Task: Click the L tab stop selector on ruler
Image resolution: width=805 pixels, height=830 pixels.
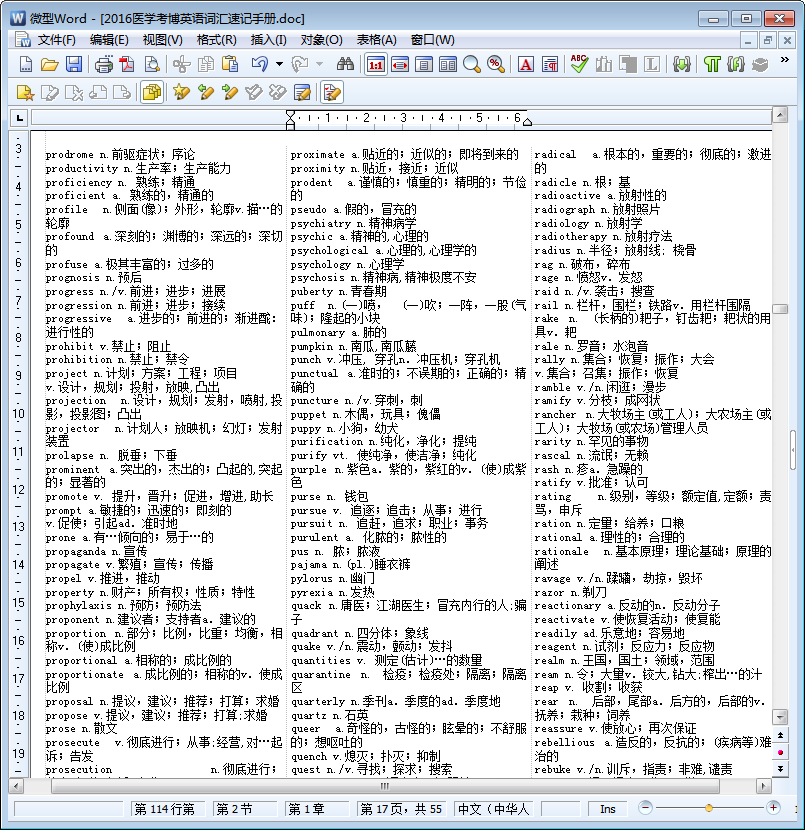Action: pyautogui.click(x=20, y=118)
